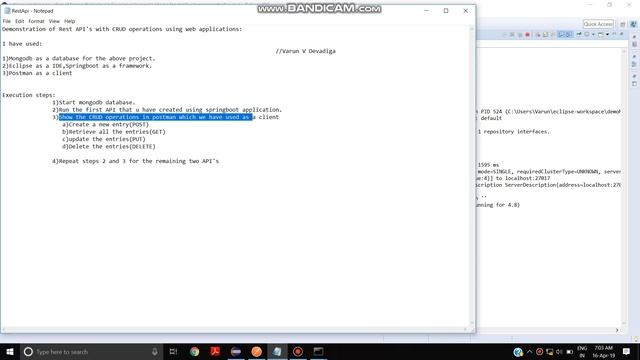Open Google Chrome from the taskbar
The image size is (640, 360).
[x=194, y=351]
